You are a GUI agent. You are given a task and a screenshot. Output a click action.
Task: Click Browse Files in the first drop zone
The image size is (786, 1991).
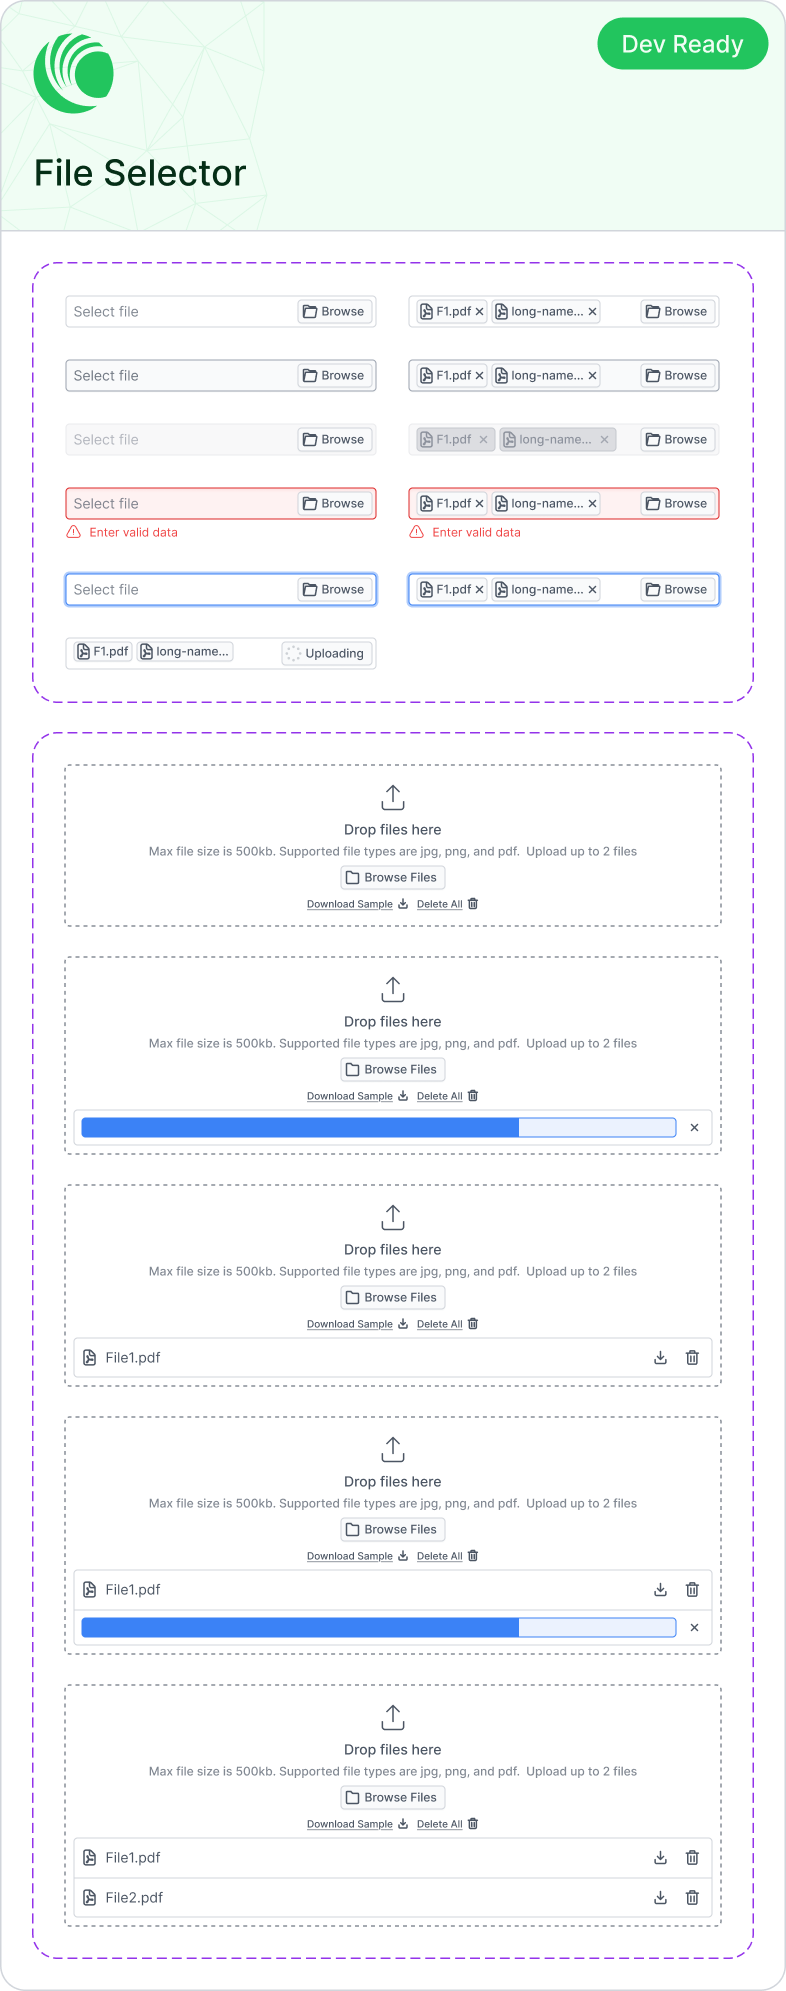click(393, 877)
